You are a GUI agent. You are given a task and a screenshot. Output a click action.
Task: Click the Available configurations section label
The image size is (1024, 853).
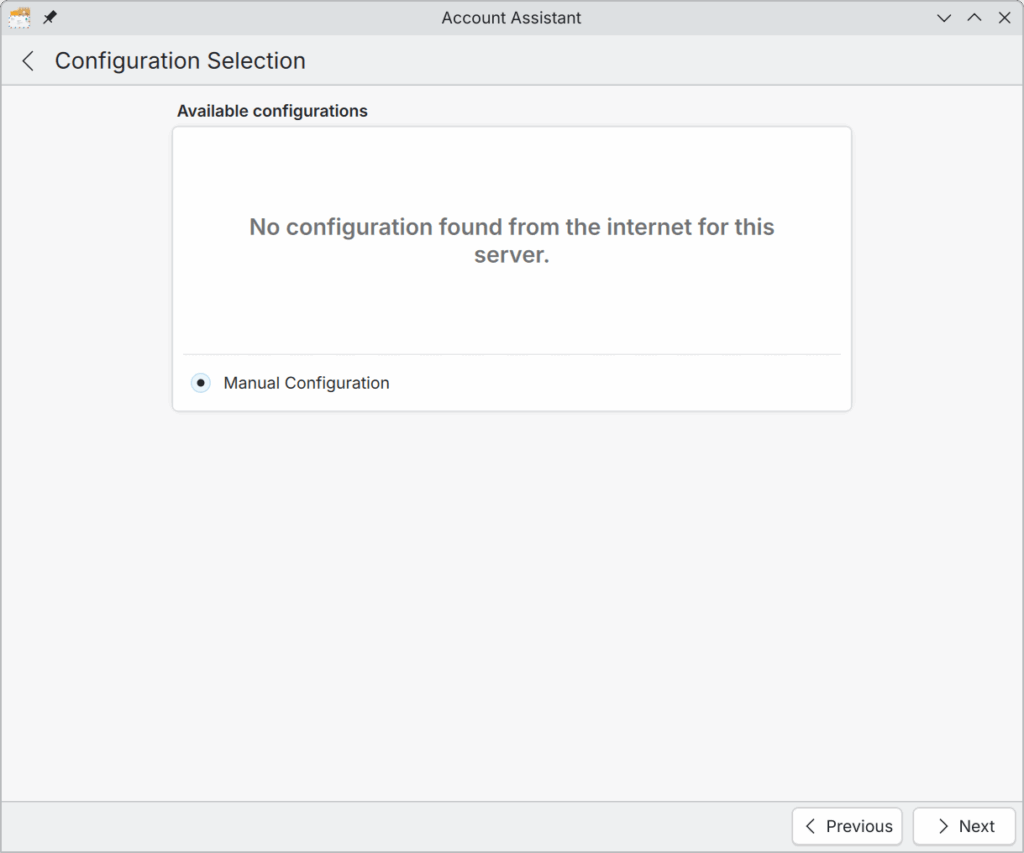(272, 111)
